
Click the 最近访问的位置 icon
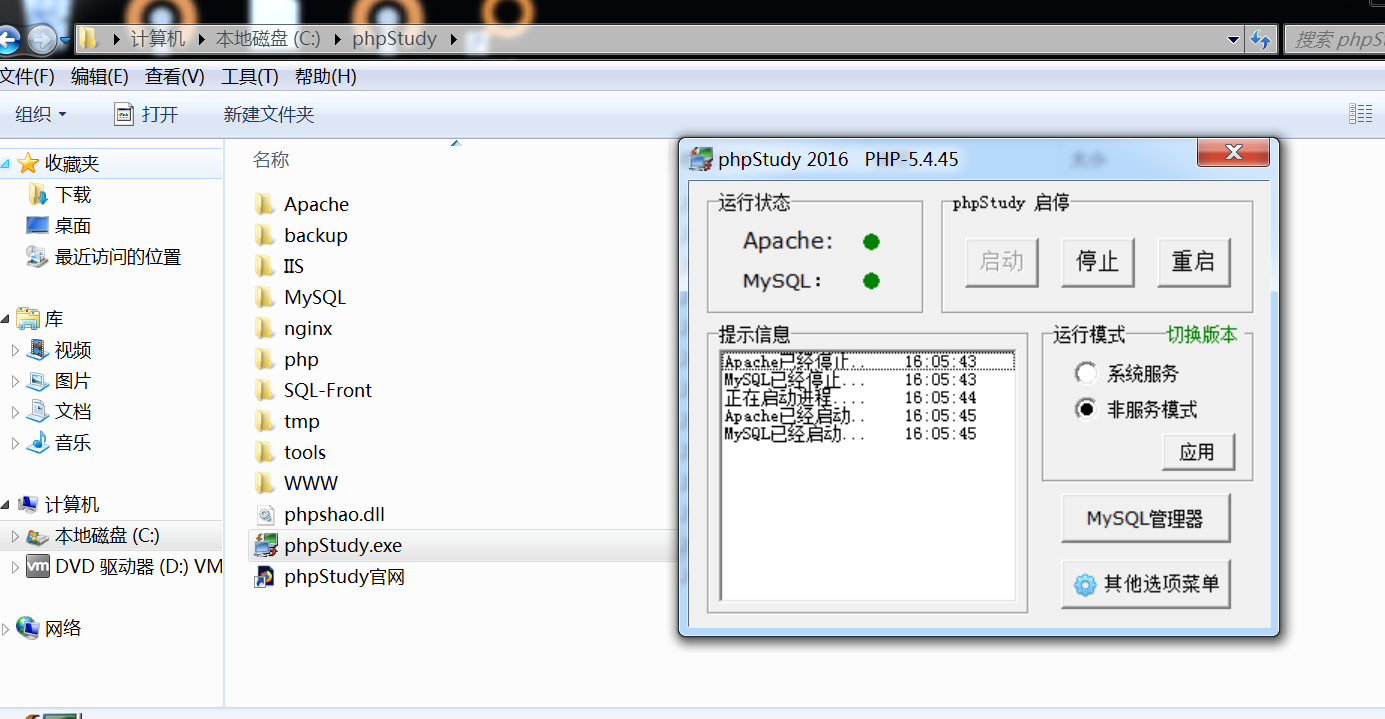click(37, 256)
